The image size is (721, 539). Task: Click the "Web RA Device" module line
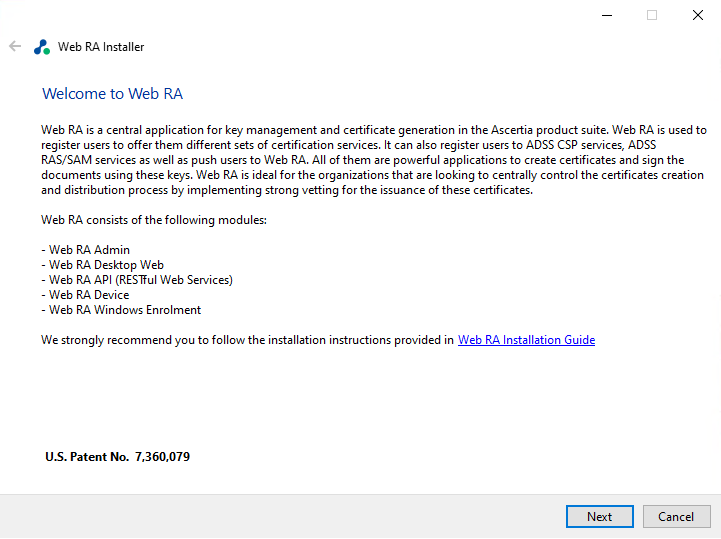click(x=88, y=295)
